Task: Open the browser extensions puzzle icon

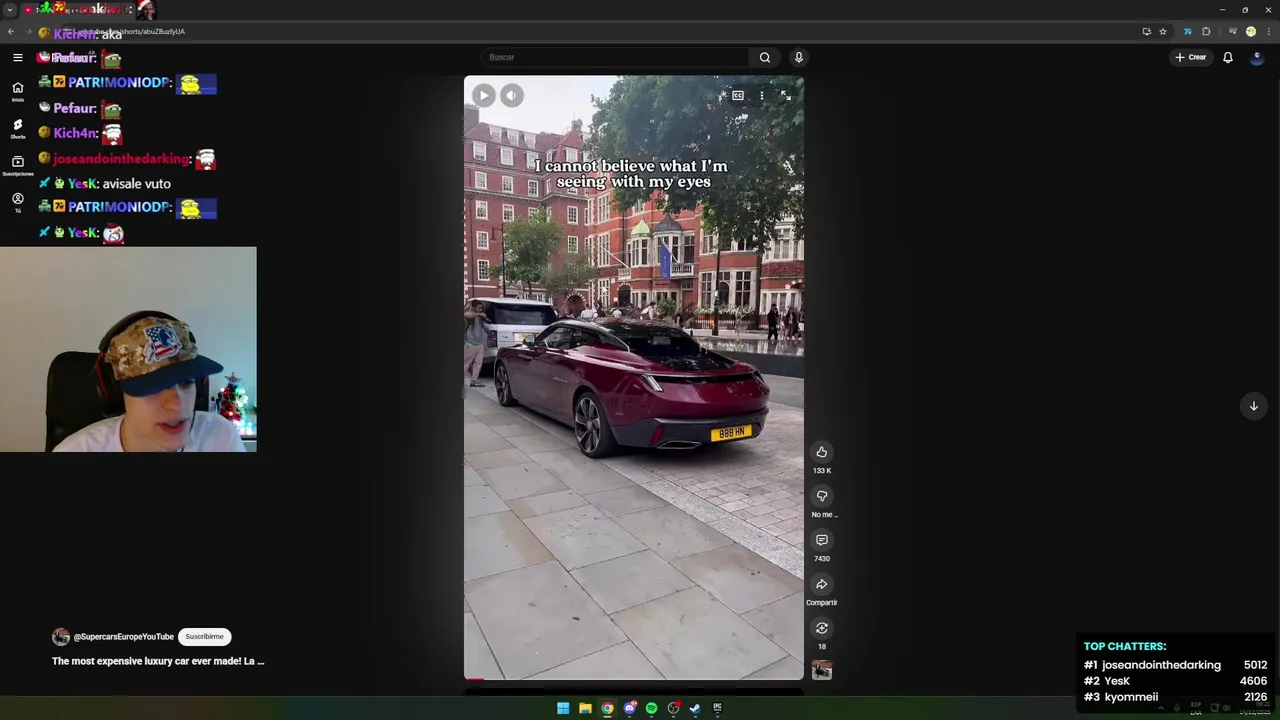Action: pos(1206,31)
